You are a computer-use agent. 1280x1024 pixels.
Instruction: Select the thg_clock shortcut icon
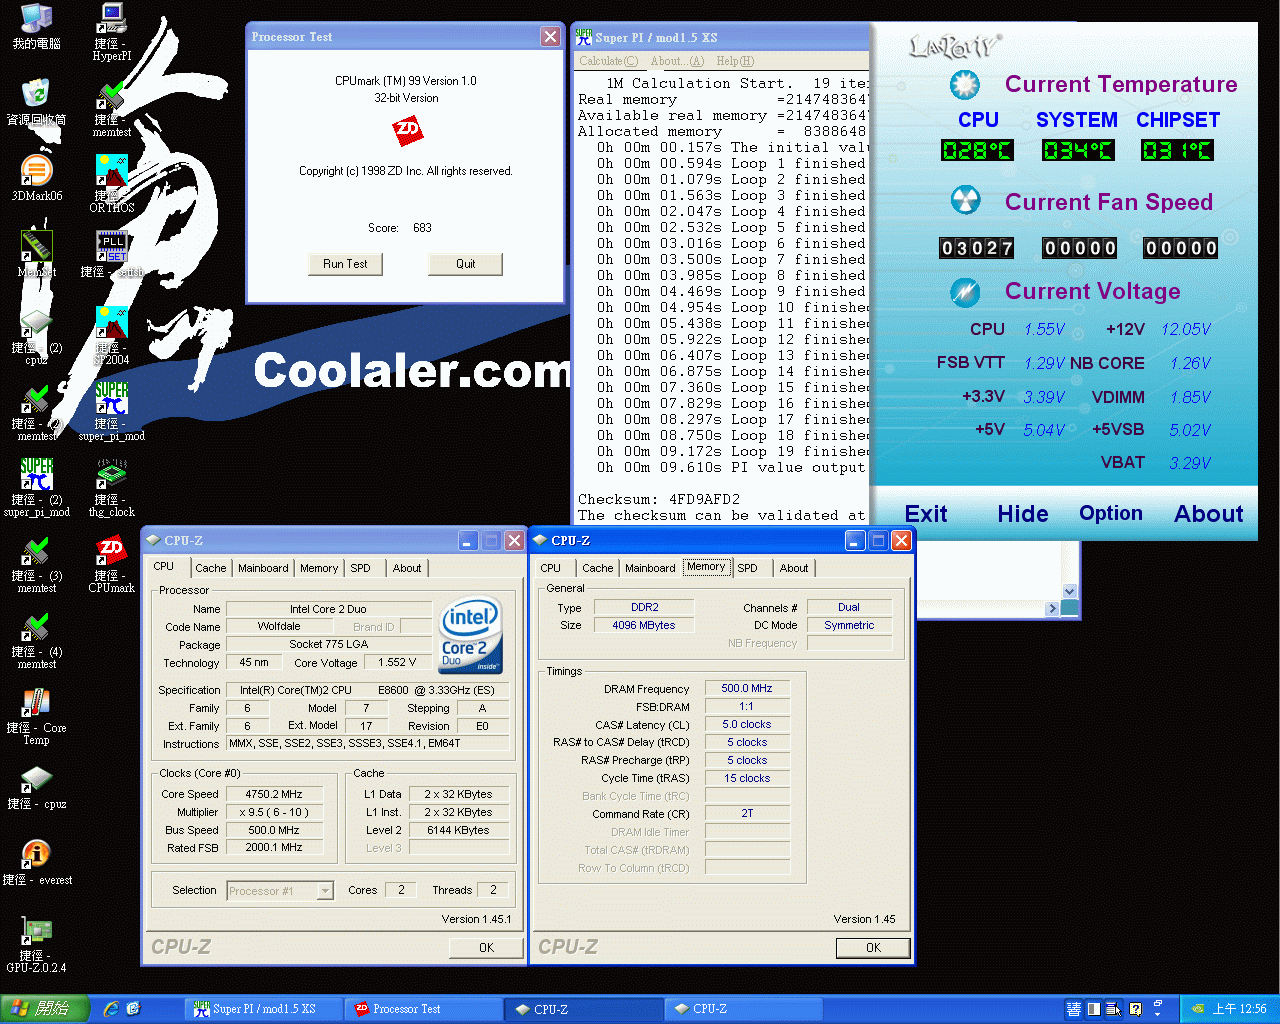pos(112,474)
